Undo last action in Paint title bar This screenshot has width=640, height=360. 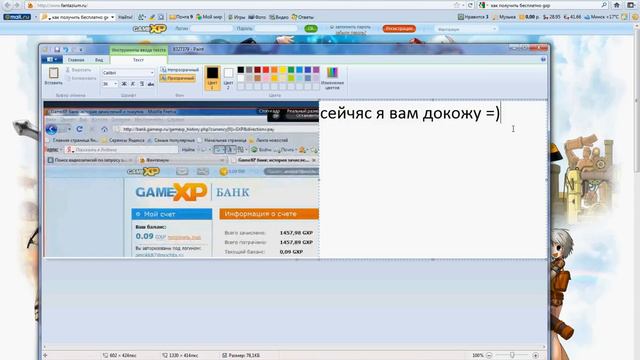pyautogui.click(x=66, y=49)
